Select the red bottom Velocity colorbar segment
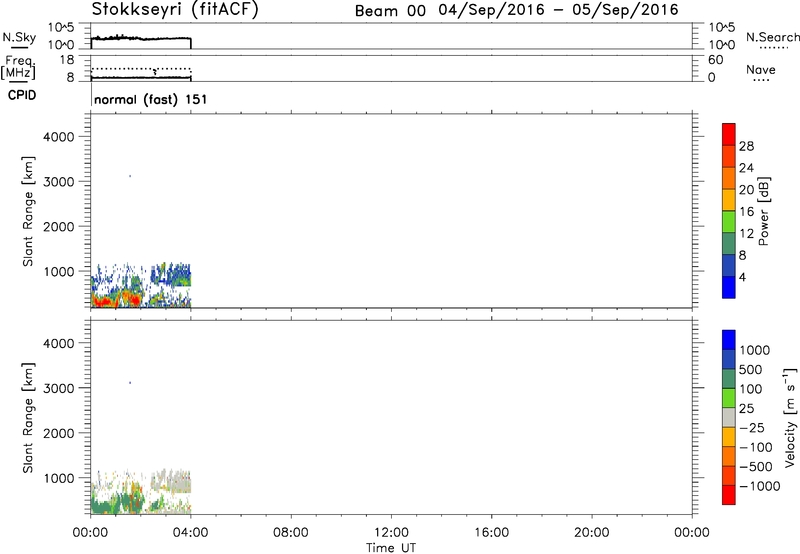This screenshot has height=554, width=800. point(729,495)
